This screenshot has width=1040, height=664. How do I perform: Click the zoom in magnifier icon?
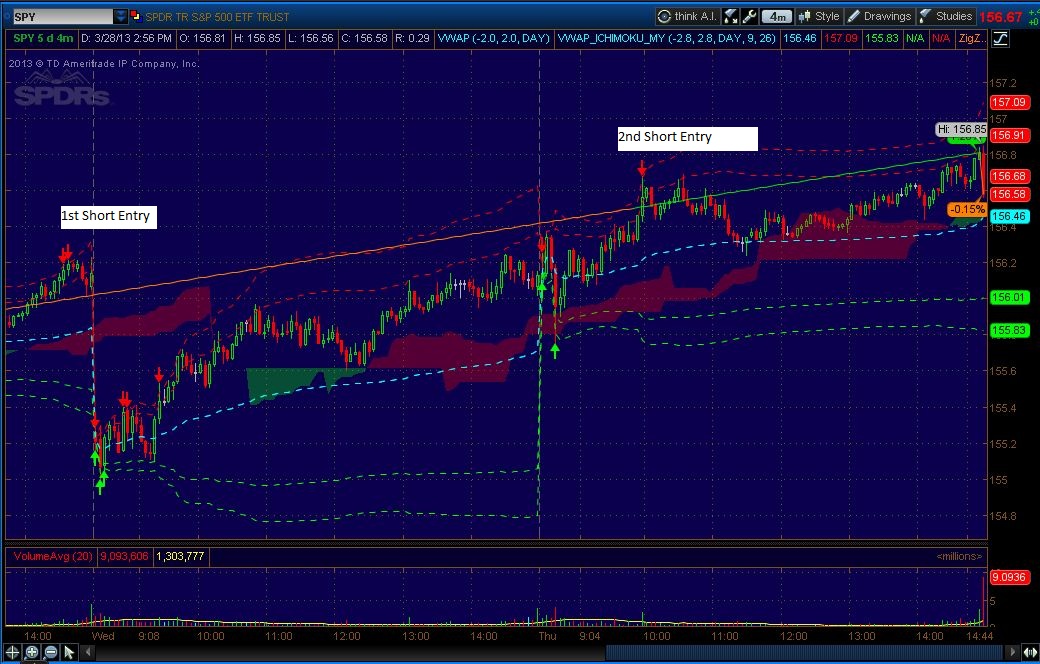(x=32, y=652)
